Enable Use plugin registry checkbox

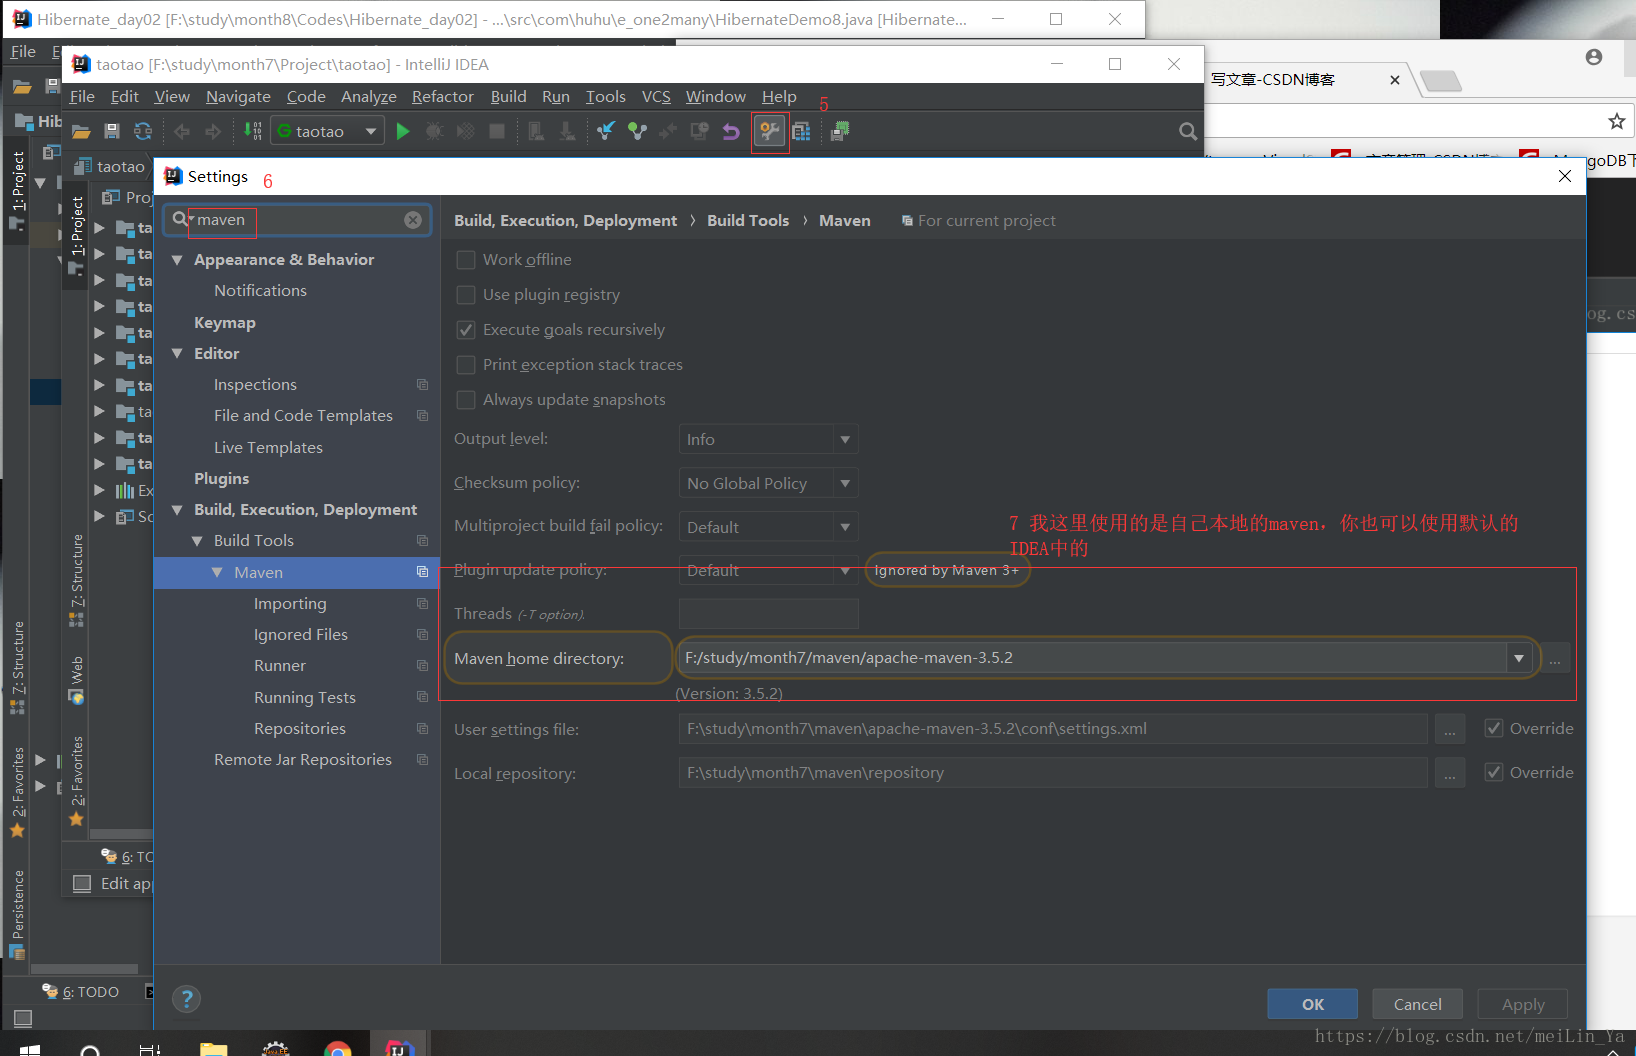tap(466, 295)
